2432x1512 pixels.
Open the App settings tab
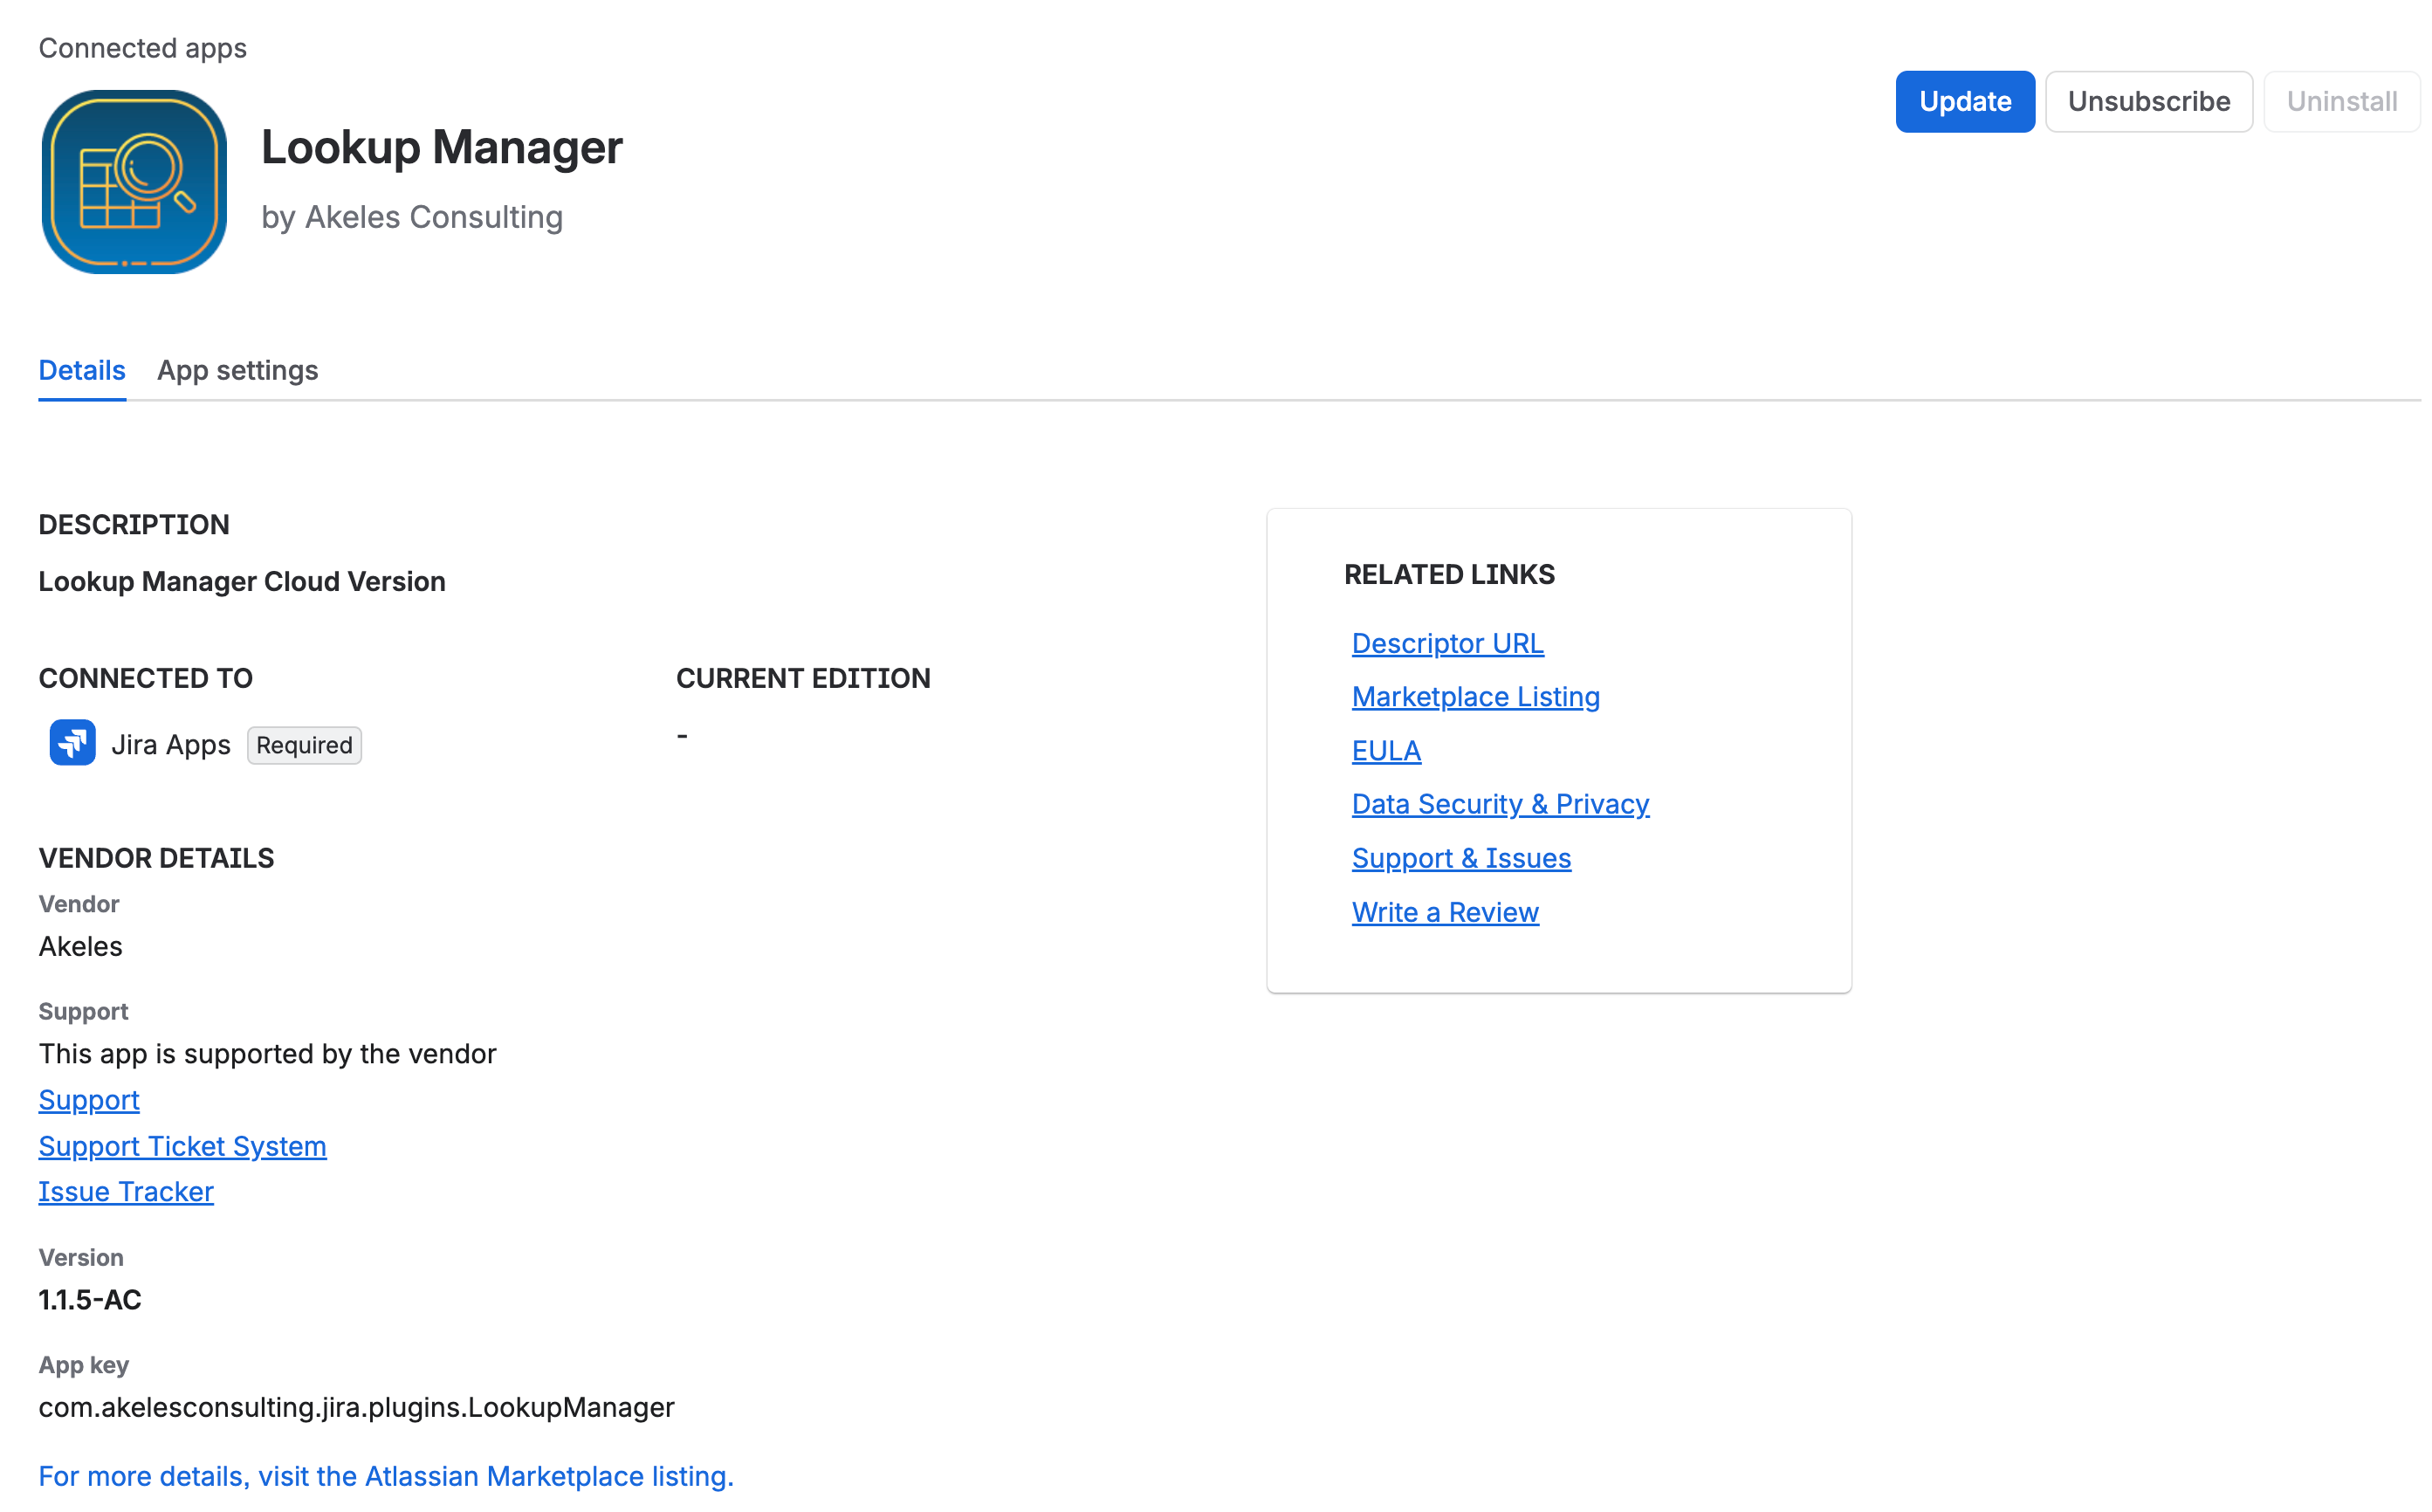[x=238, y=370]
